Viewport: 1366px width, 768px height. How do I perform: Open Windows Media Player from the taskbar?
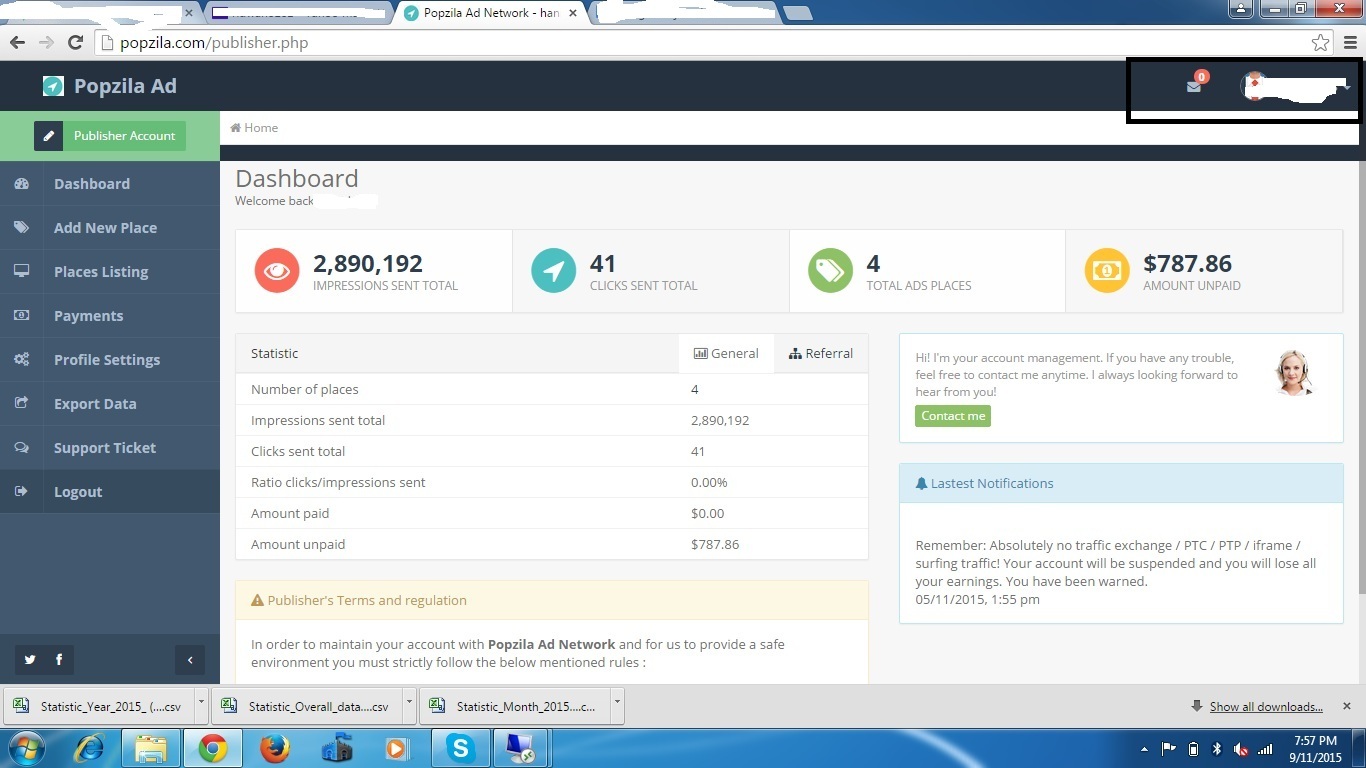(x=398, y=748)
